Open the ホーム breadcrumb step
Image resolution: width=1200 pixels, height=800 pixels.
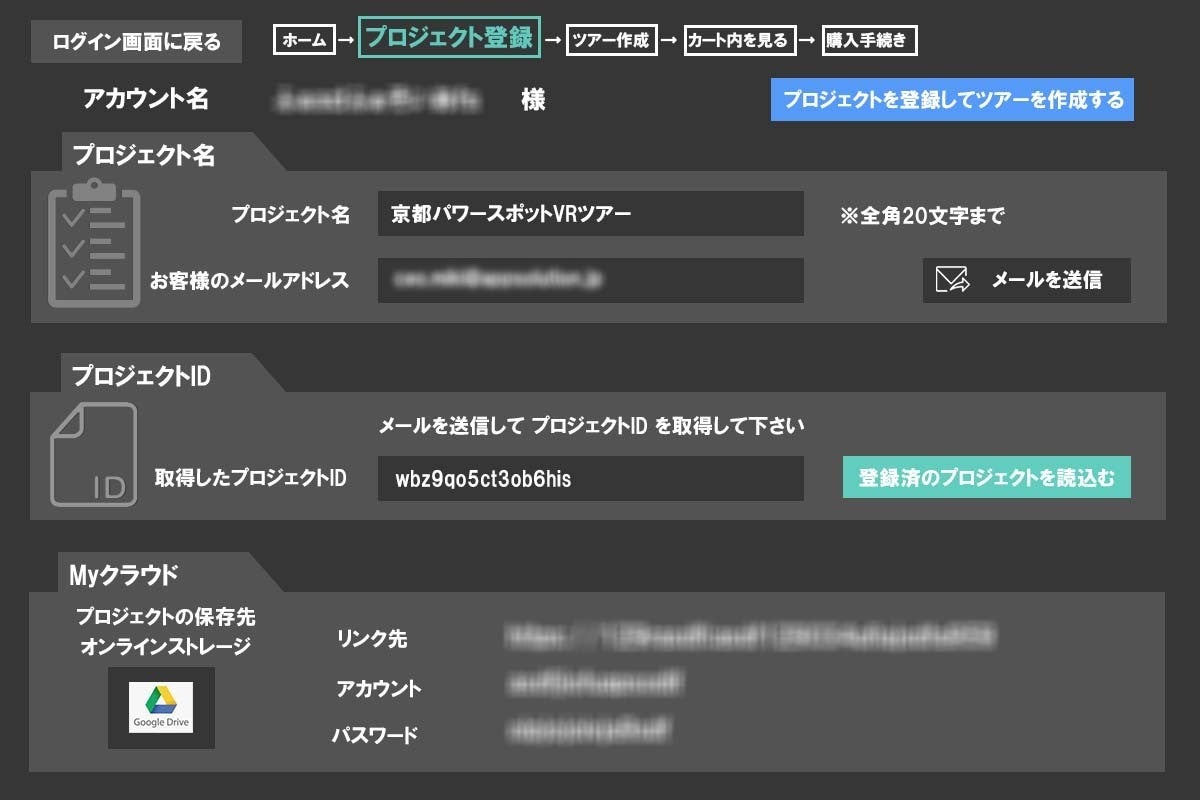pyautogui.click(x=304, y=40)
